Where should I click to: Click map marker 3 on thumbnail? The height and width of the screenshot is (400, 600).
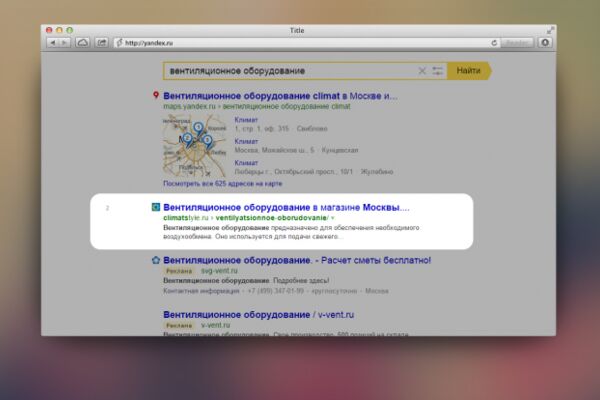(207, 142)
